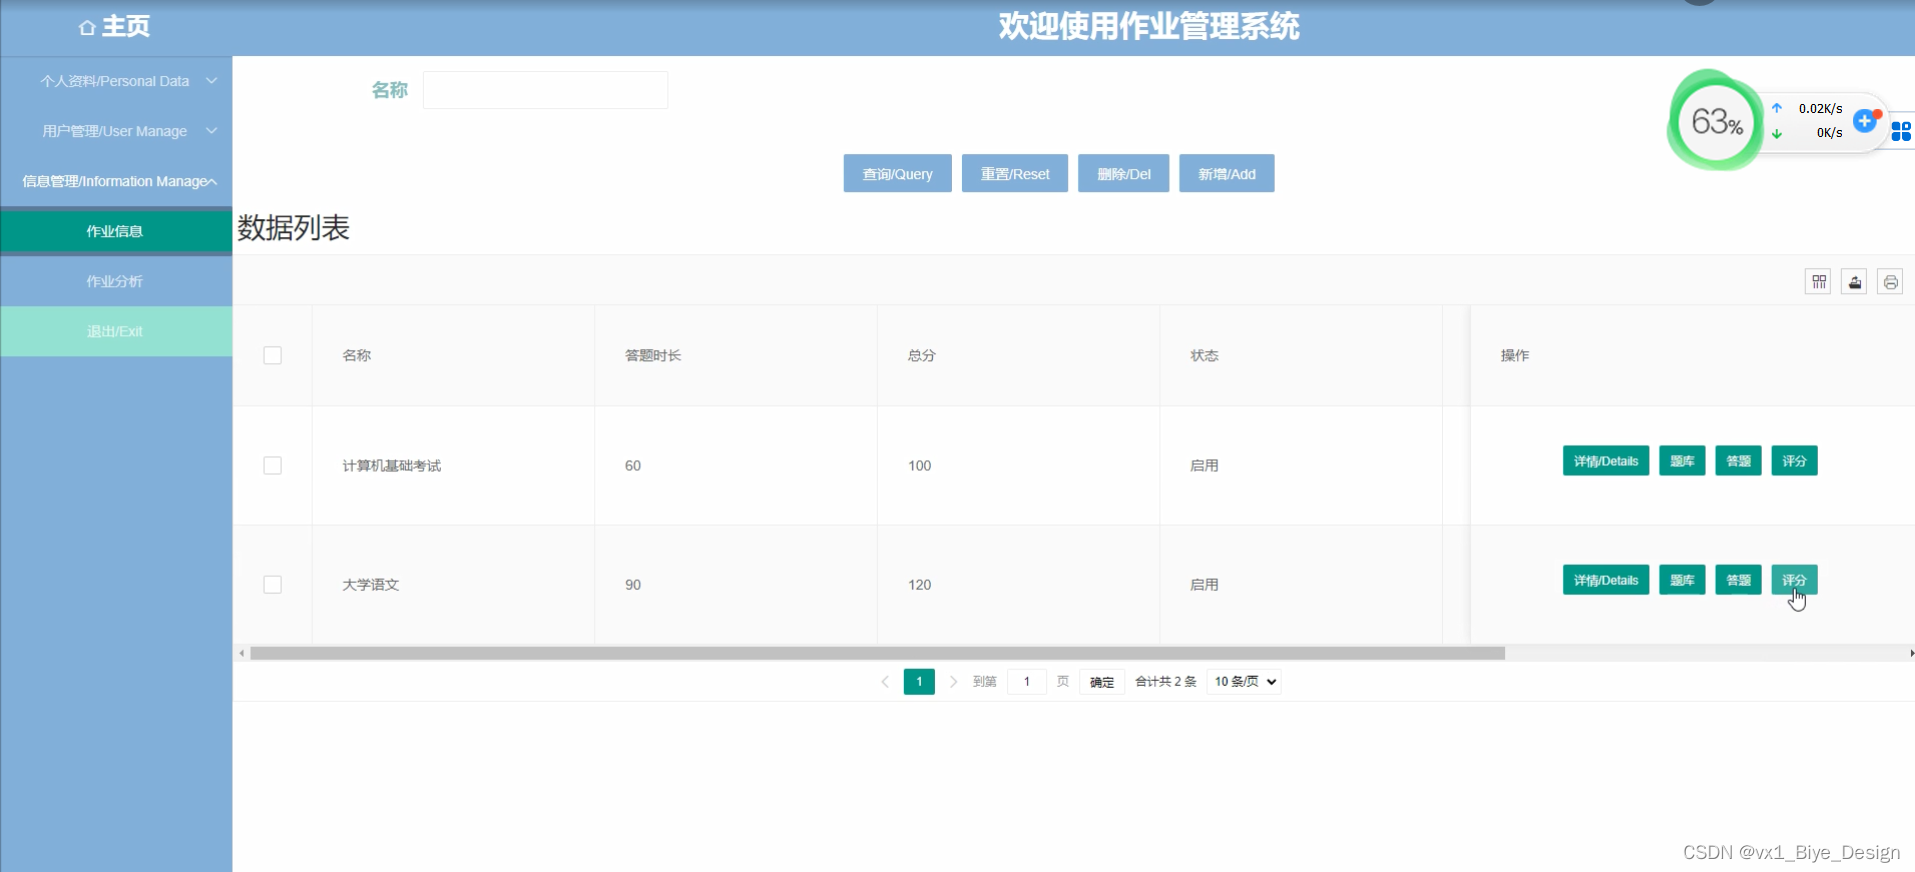Viewport: 1915px width, 872px height.
Task: Select 作业信息 in the sidebar
Action: click(116, 231)
